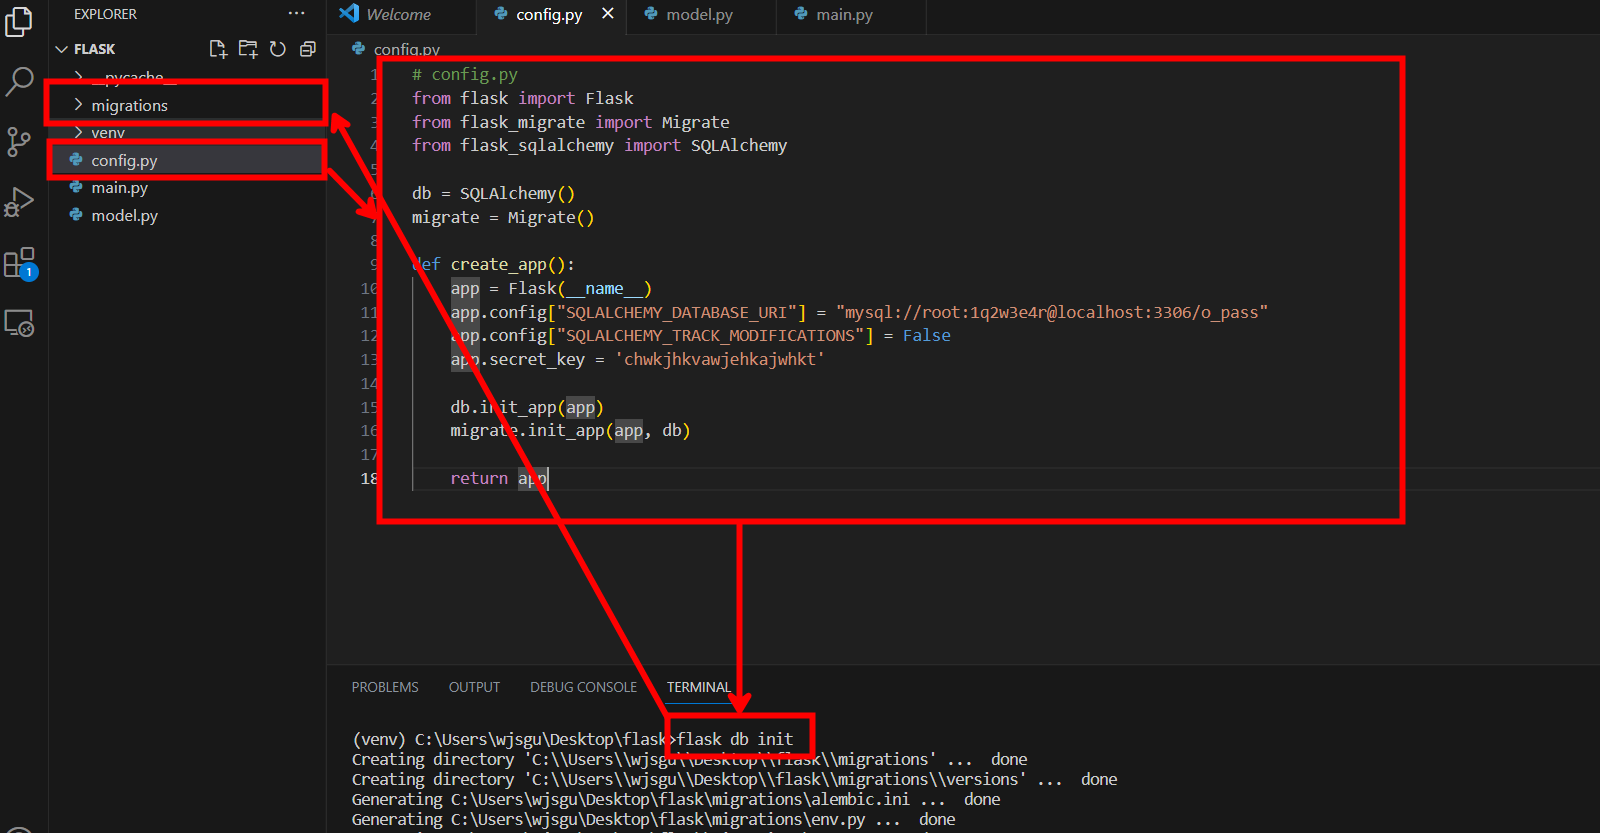The image size is (1600, 833).
Task: Click the 'from flask import Flask' line
Action: coord(523,98)
